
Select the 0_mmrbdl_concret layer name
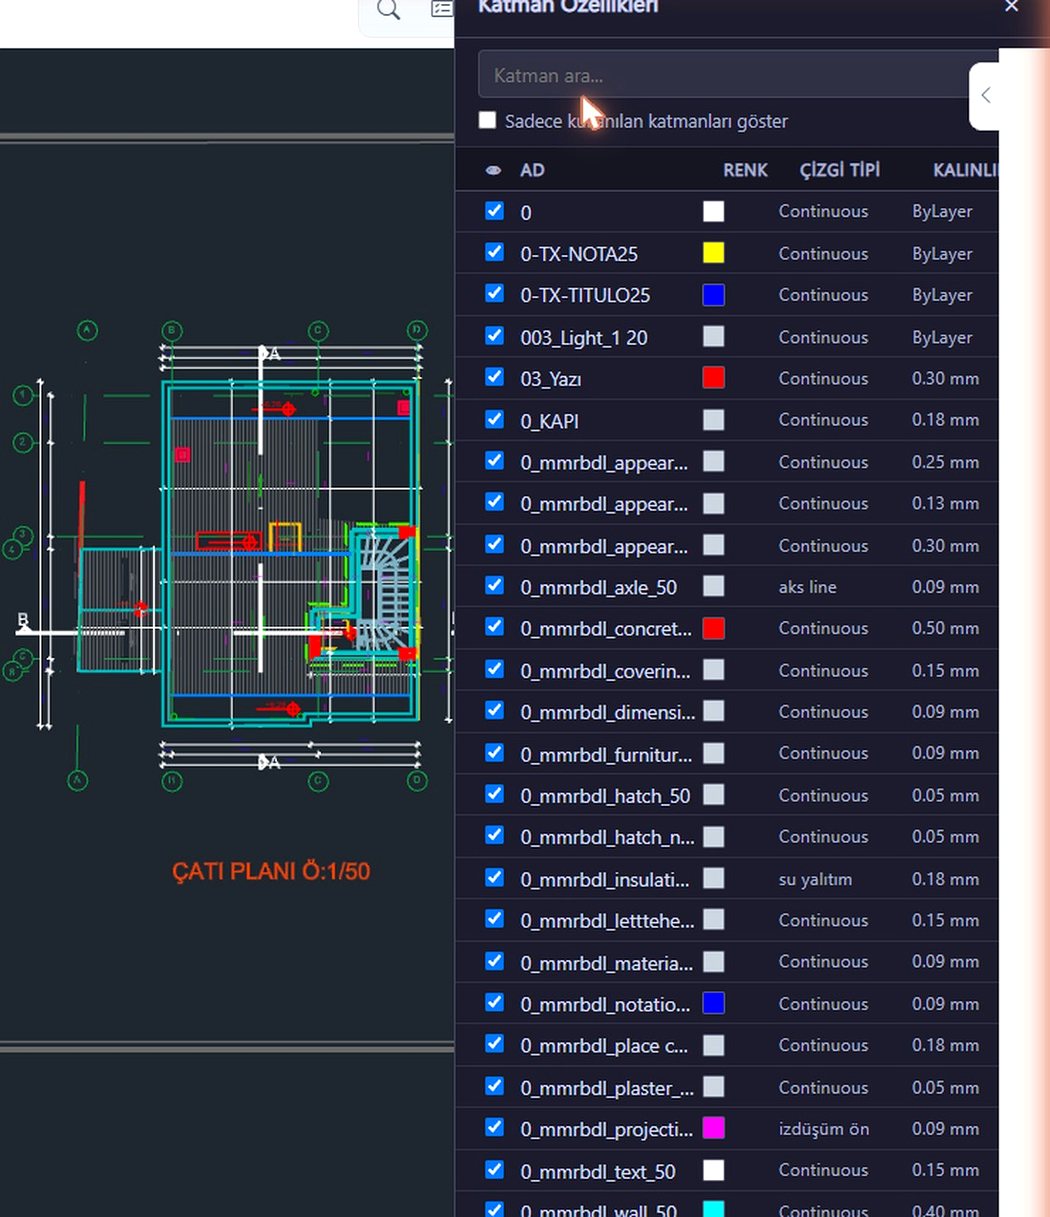click(606, 628)
